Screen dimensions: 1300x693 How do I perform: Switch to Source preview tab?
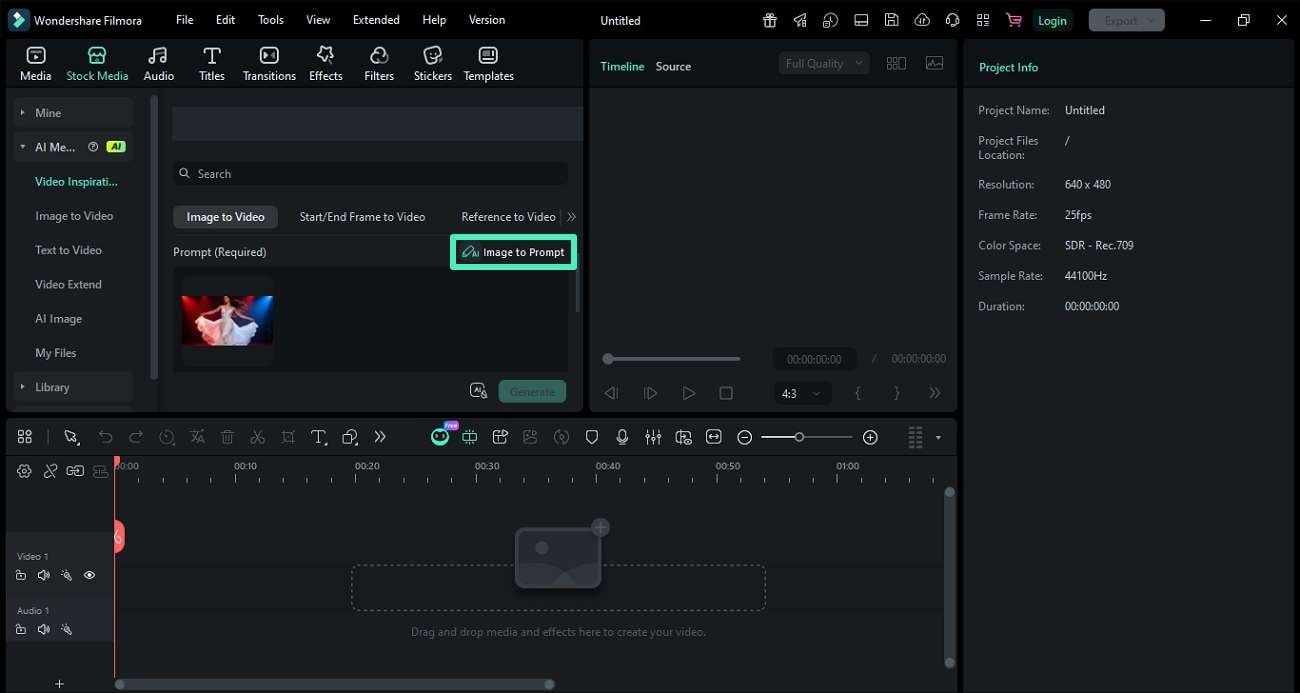673,66
